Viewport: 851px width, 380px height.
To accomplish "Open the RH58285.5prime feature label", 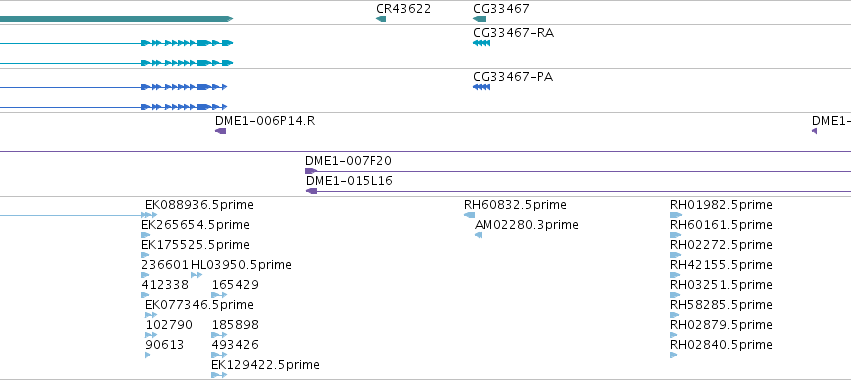I will tap(721, 305).
